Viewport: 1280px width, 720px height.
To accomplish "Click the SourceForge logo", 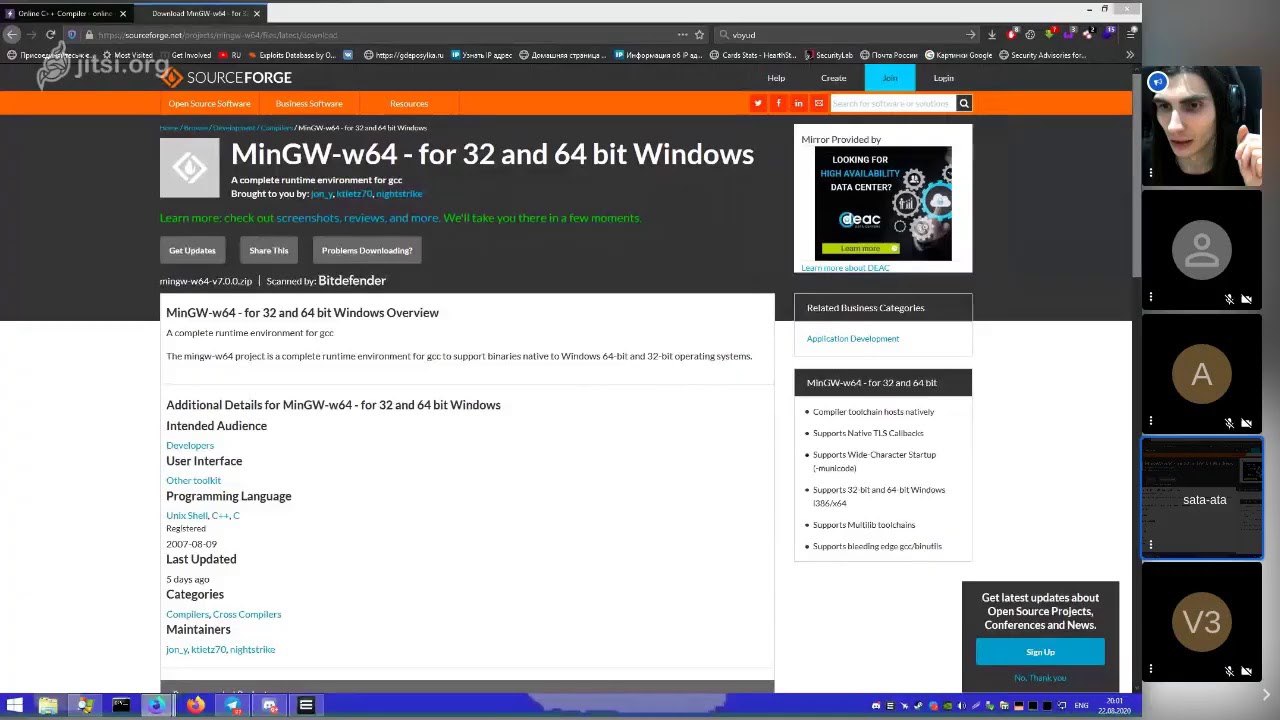I will (x=226, y=78).
